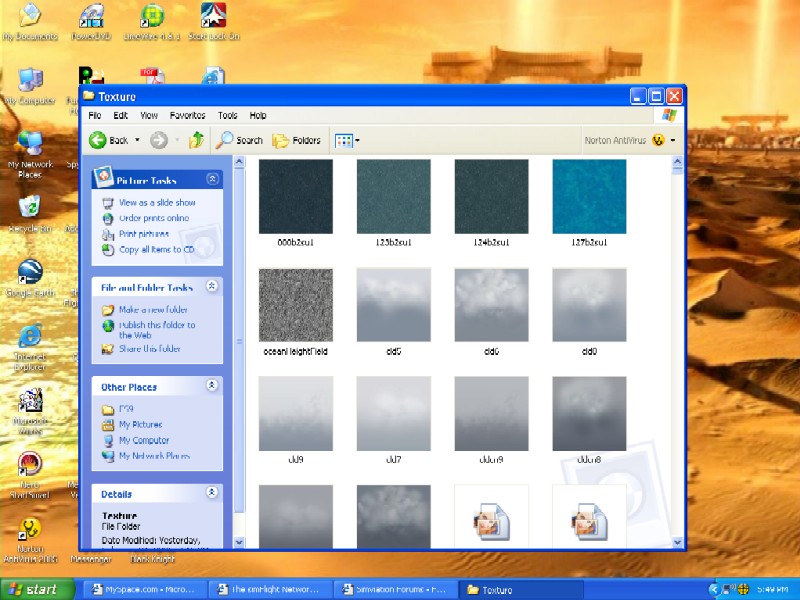Go back using the green Back arrow
Image resolution: width=800 pixels, height=600 pixels.
(x=97, y=140)
